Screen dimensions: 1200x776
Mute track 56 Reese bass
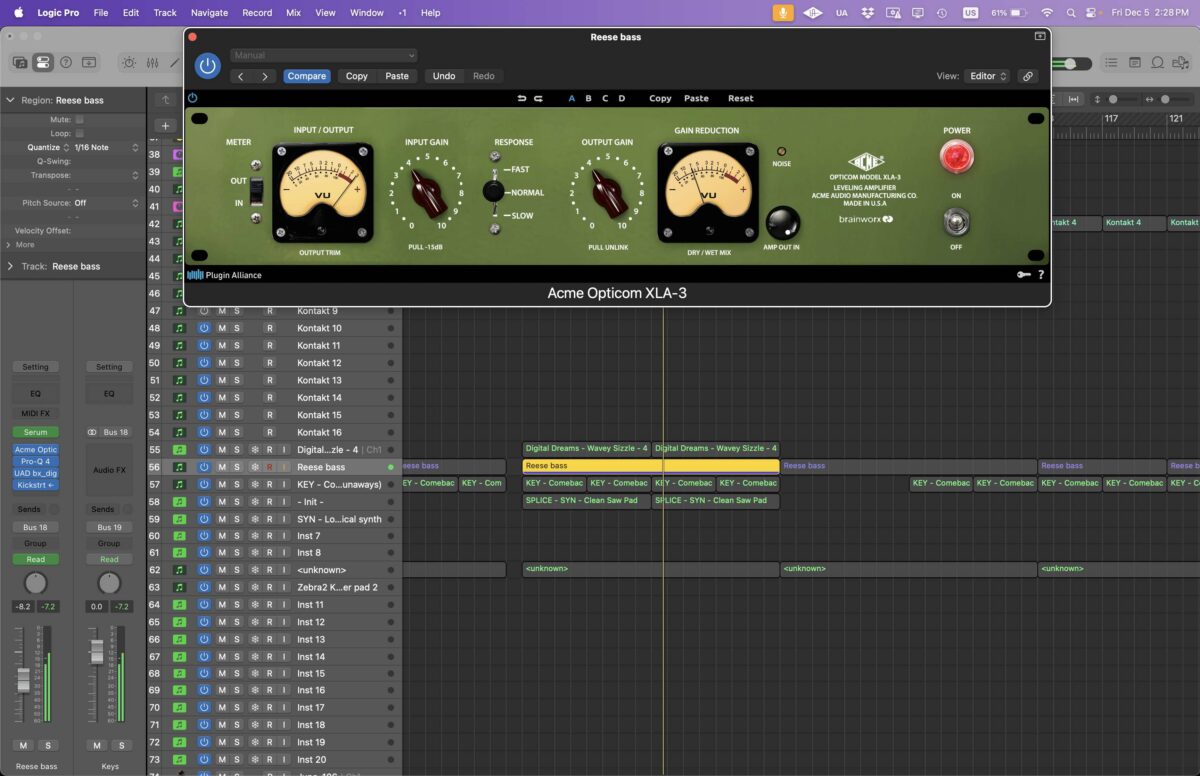pos(222,467)
